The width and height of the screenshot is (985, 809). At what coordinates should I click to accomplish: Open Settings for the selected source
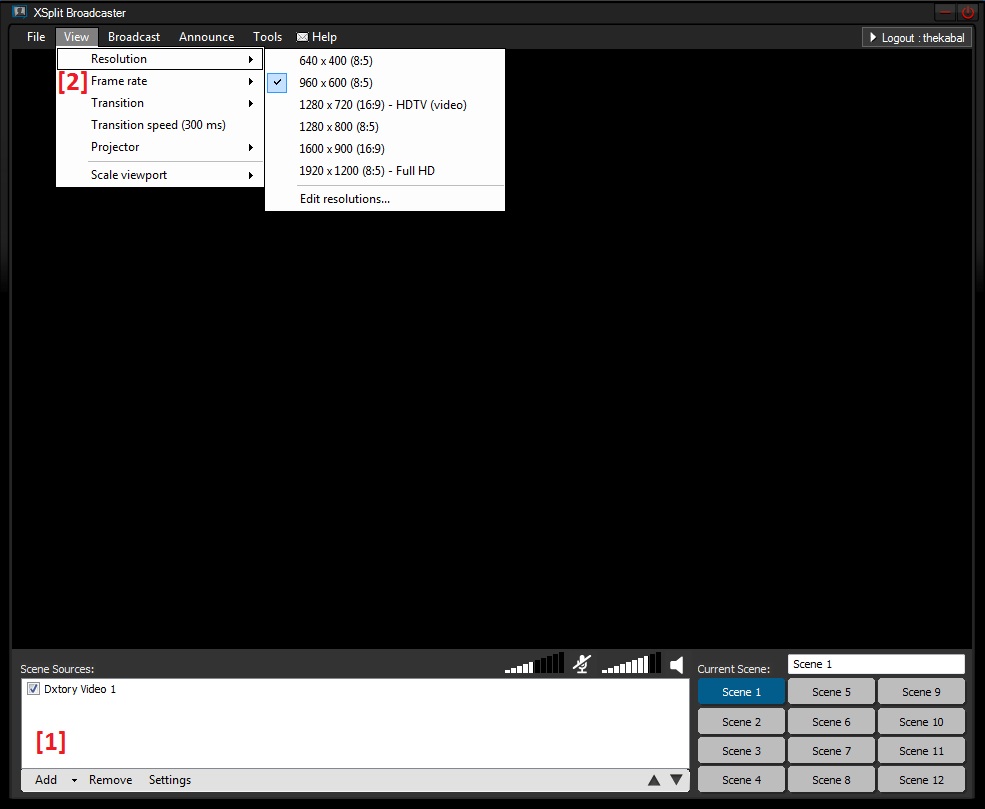[x=169, y=780]
